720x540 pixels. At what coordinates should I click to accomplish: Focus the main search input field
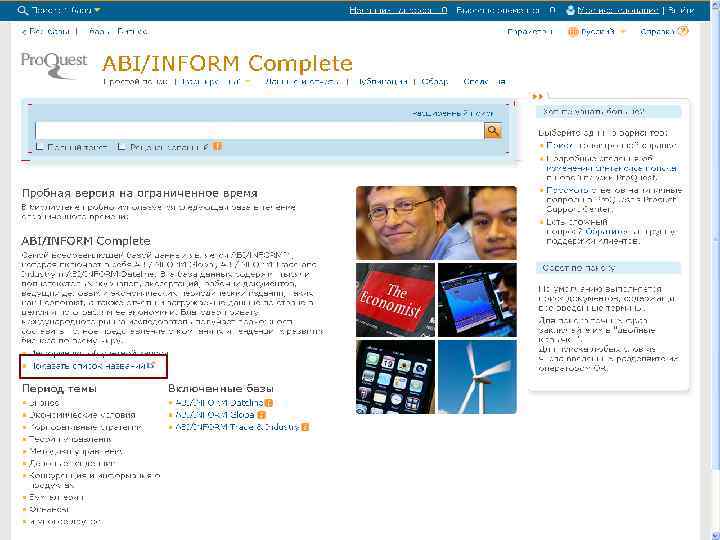click(x=259, y=131)
